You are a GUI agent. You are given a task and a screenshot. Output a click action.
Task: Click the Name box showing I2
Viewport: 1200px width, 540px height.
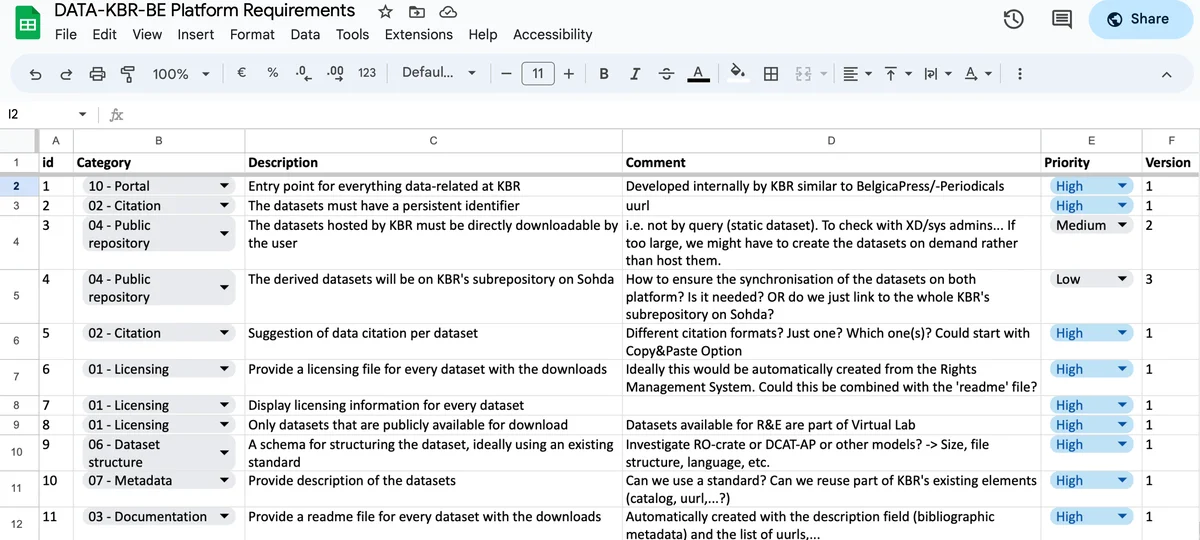coord(40,114)
